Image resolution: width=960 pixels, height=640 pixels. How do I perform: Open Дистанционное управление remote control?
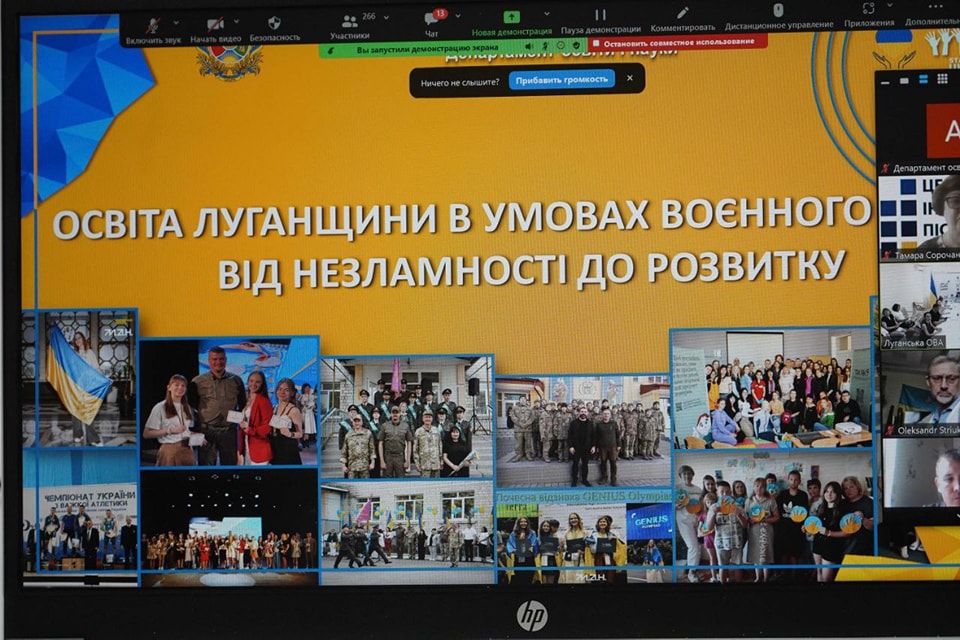(x=778, y=17)
